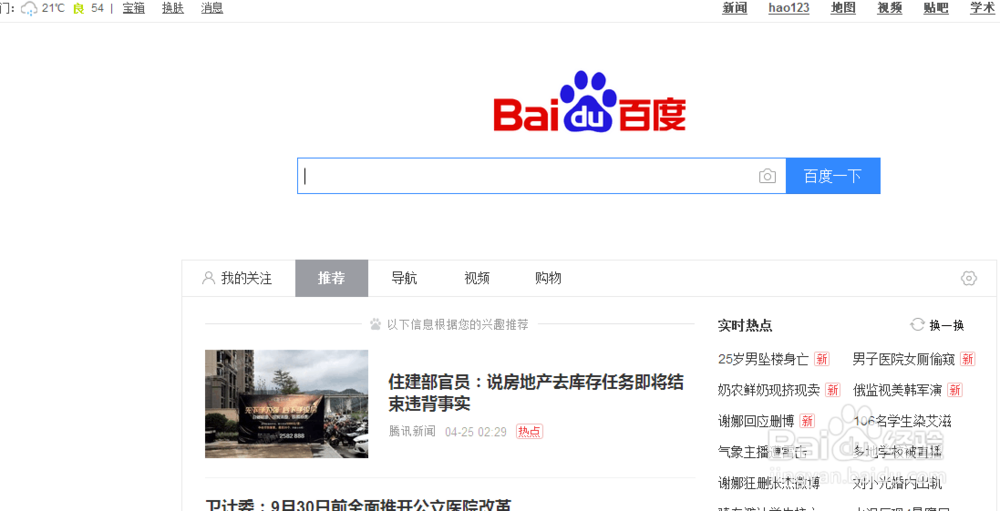Open hot topic 奶农鲜奶现挤现卖
The height and width of the screenshot is (511, 1000).
768,390
